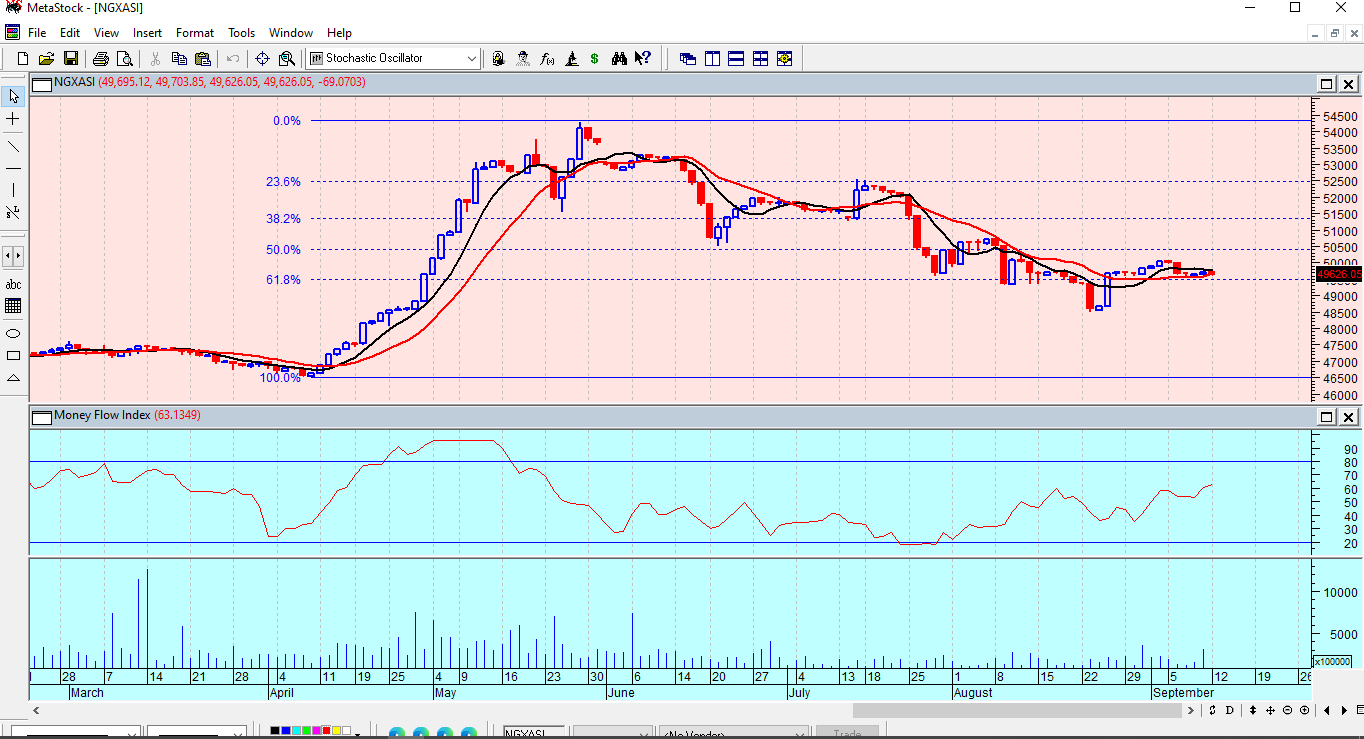Select the vertical line tool
This screenshot has height=739, width=1364.
pyautogui.click(x=13, y=190)
